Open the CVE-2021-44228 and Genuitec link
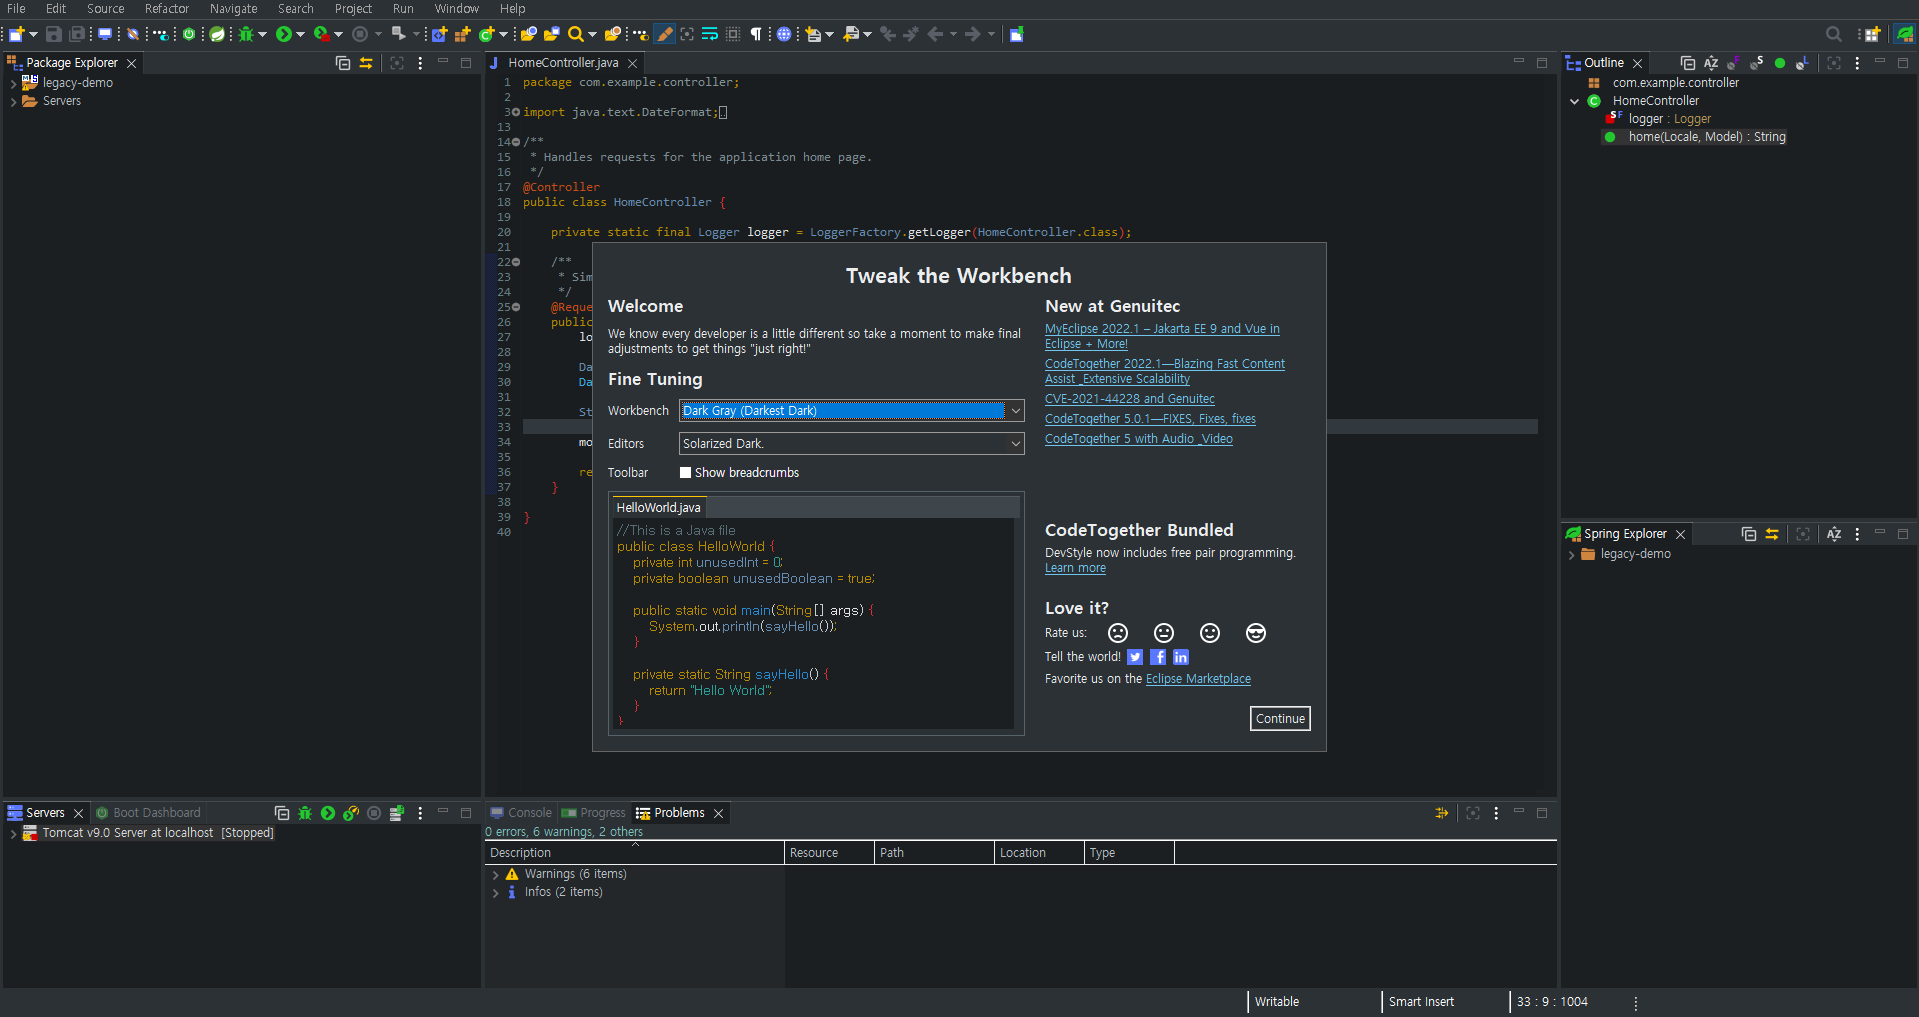 point(1130,399)
